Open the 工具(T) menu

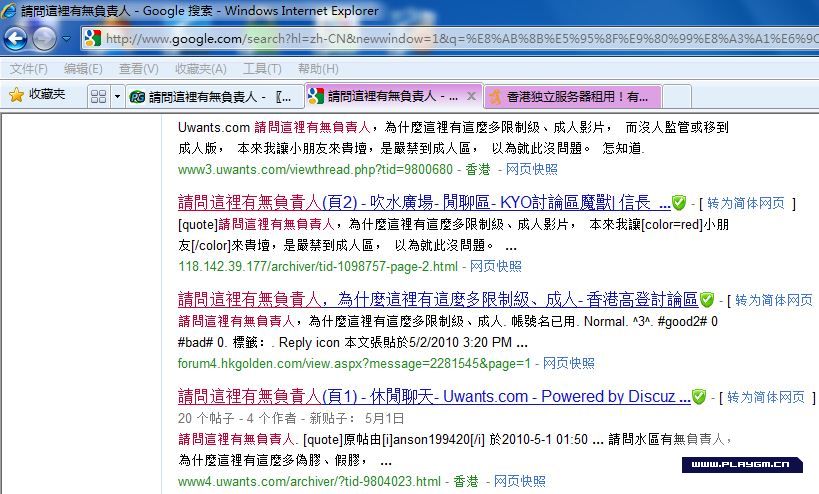pyautogui.click(x=262, y=68)
